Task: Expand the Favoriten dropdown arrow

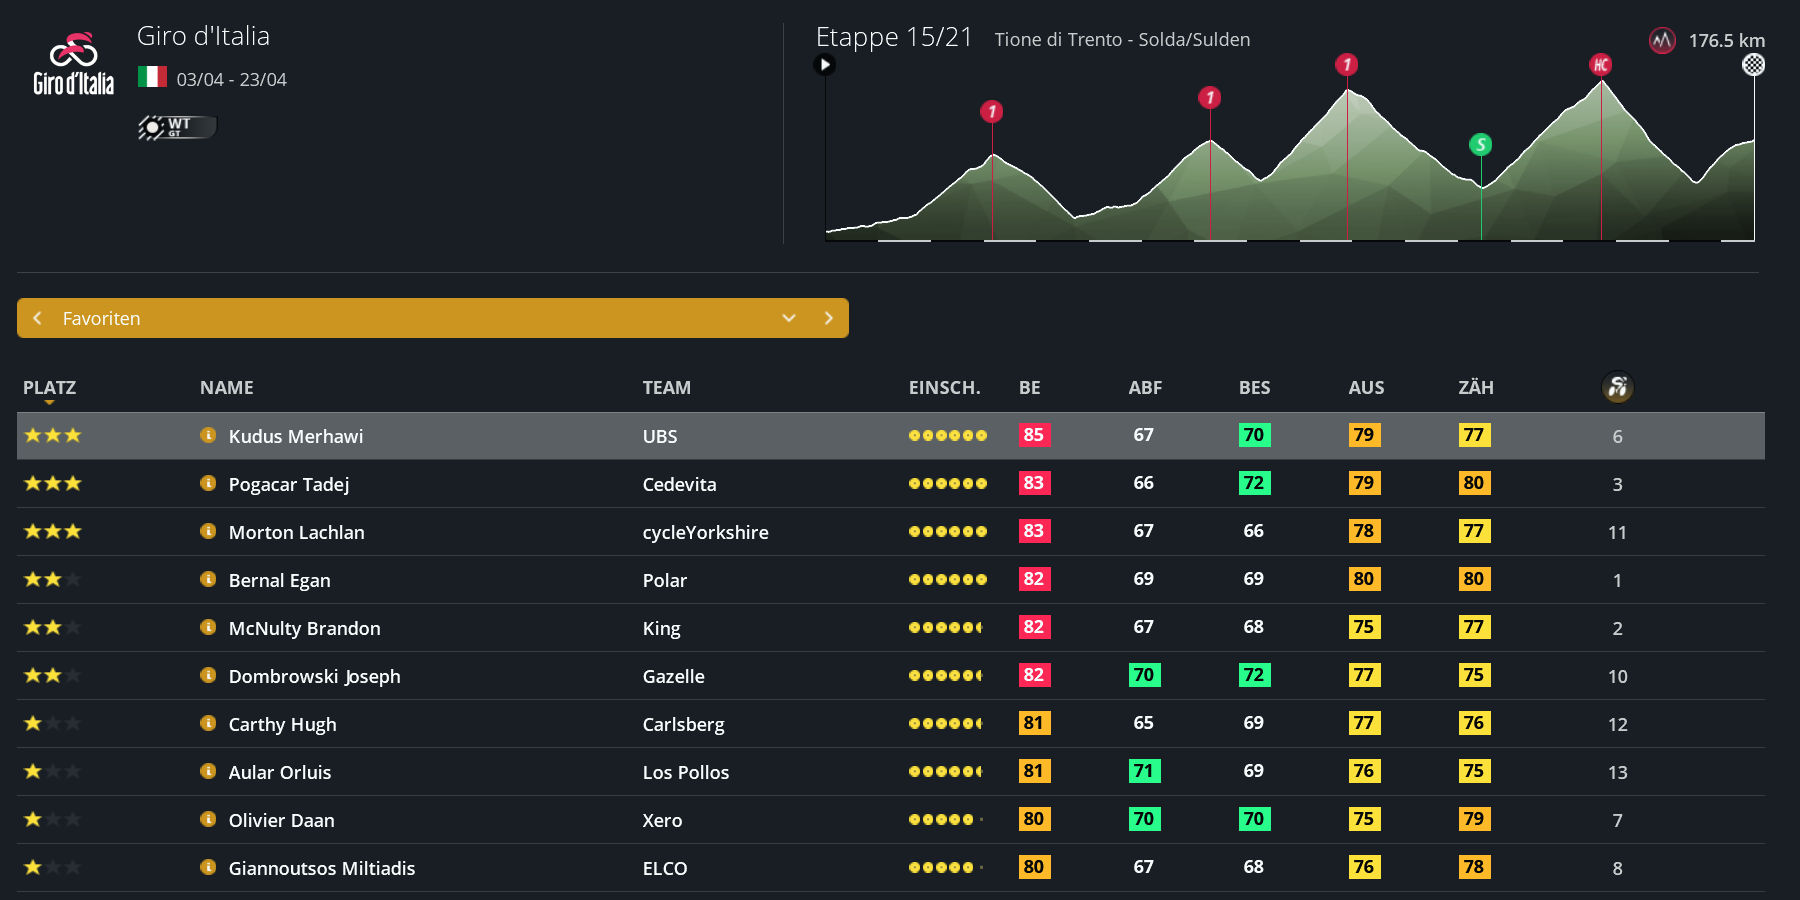Action: tap(789, 318)
